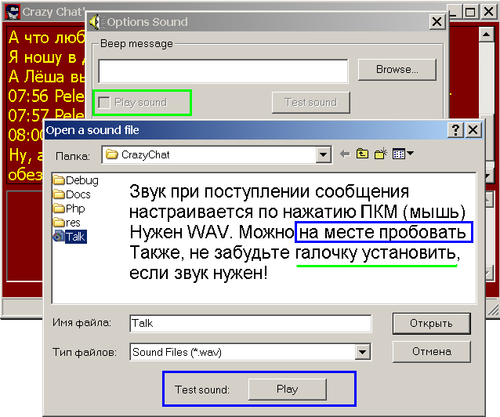Select the Php folder
Screen dimensions: 500x417
69,209
